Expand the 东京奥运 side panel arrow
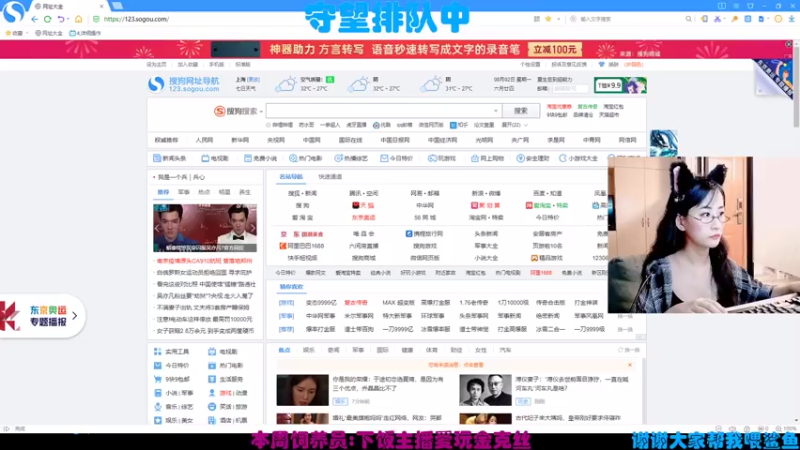 point(74,316)
